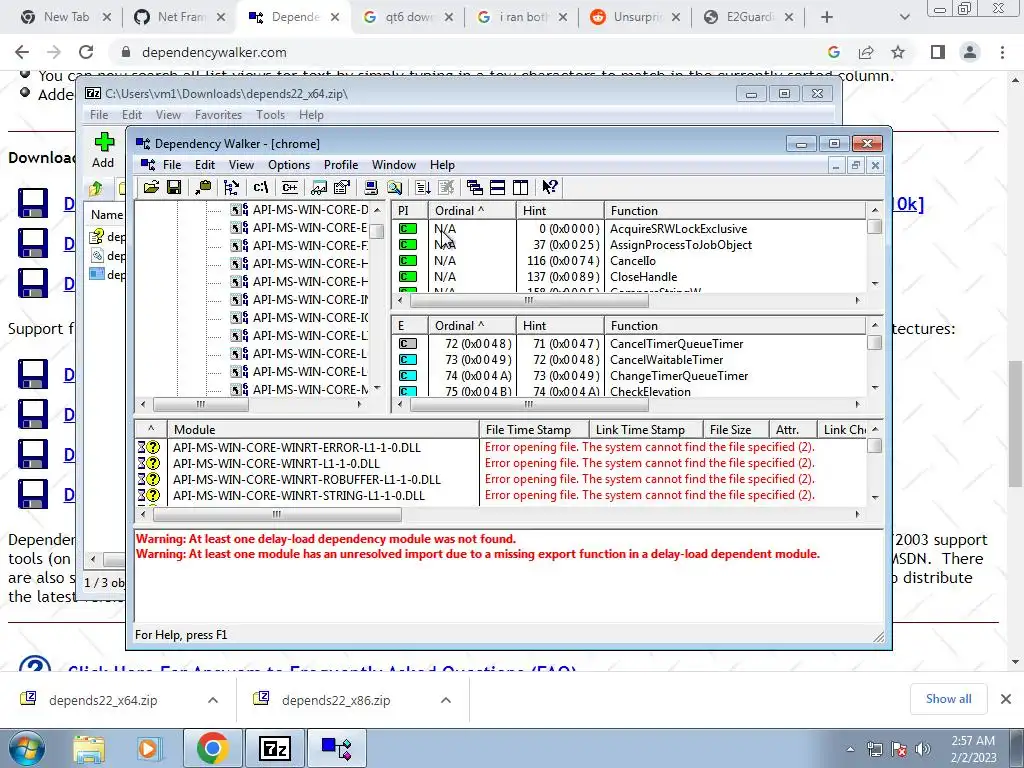Select the AcquireSRWLockExclusive import row
Screen dimensions: 1024x768
[x=630, y=229]
